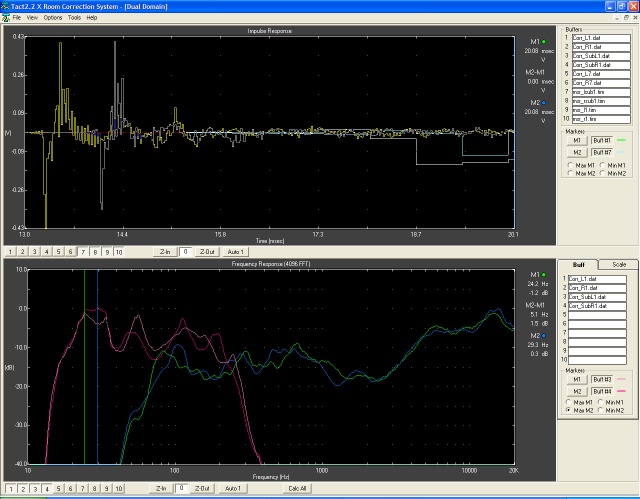640x499 pixels.
Task: Toggle buffer 2 in Impulse Response panel
Action: click(22, 252)
